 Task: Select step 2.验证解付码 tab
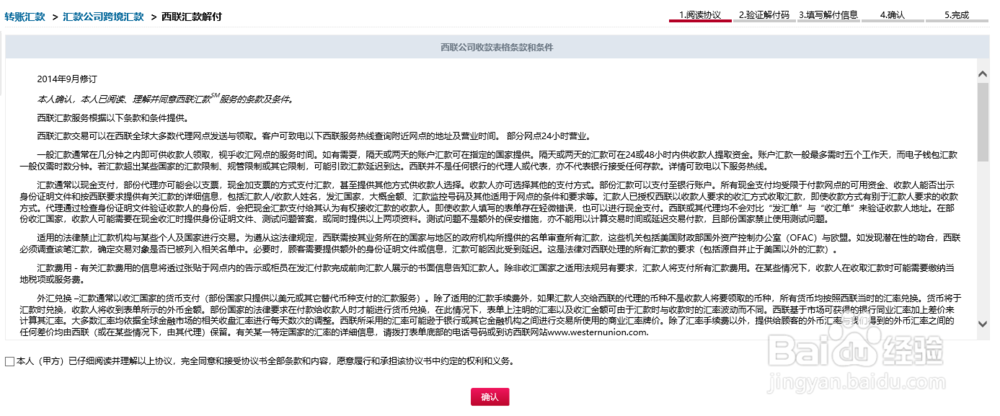pyautogui.click(x=763, y=15)
